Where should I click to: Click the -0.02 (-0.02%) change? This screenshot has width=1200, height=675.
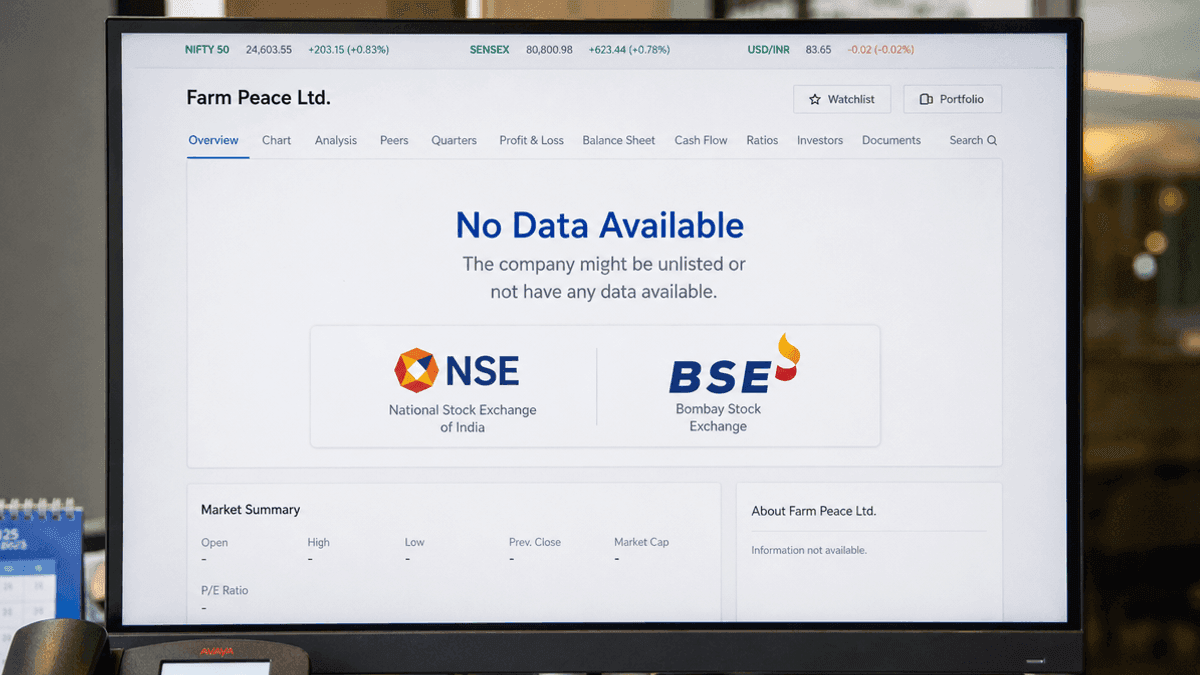coord(881,49)
